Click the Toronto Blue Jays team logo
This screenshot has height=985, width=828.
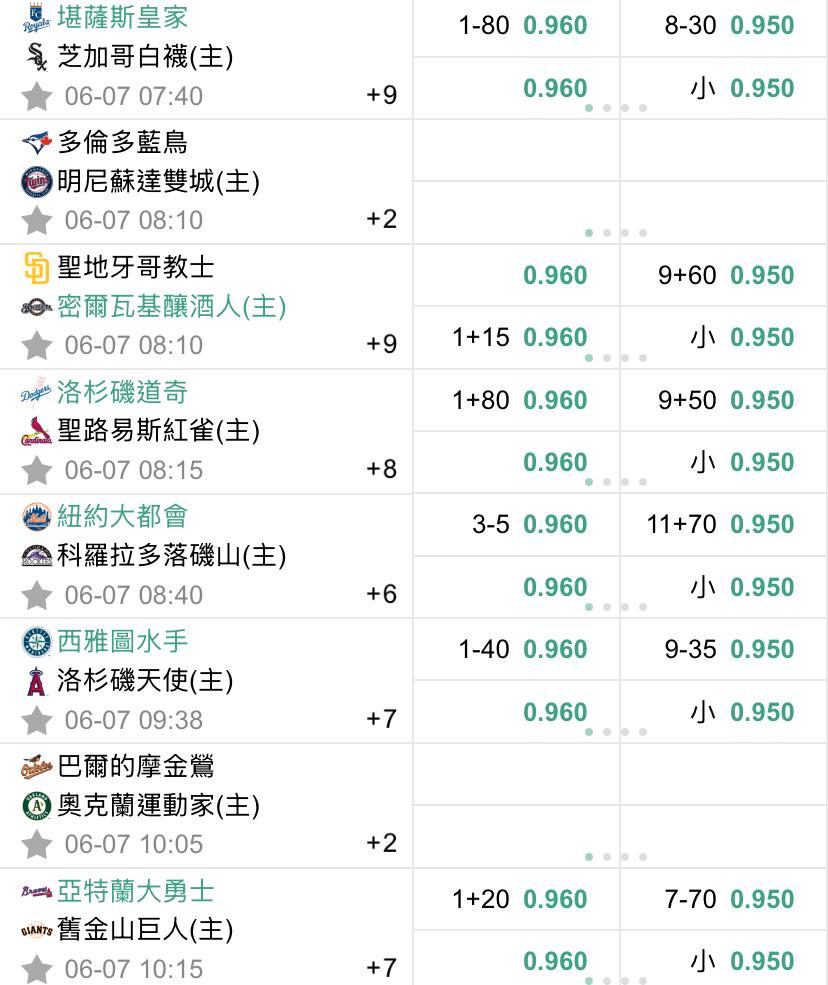(36, 143)
